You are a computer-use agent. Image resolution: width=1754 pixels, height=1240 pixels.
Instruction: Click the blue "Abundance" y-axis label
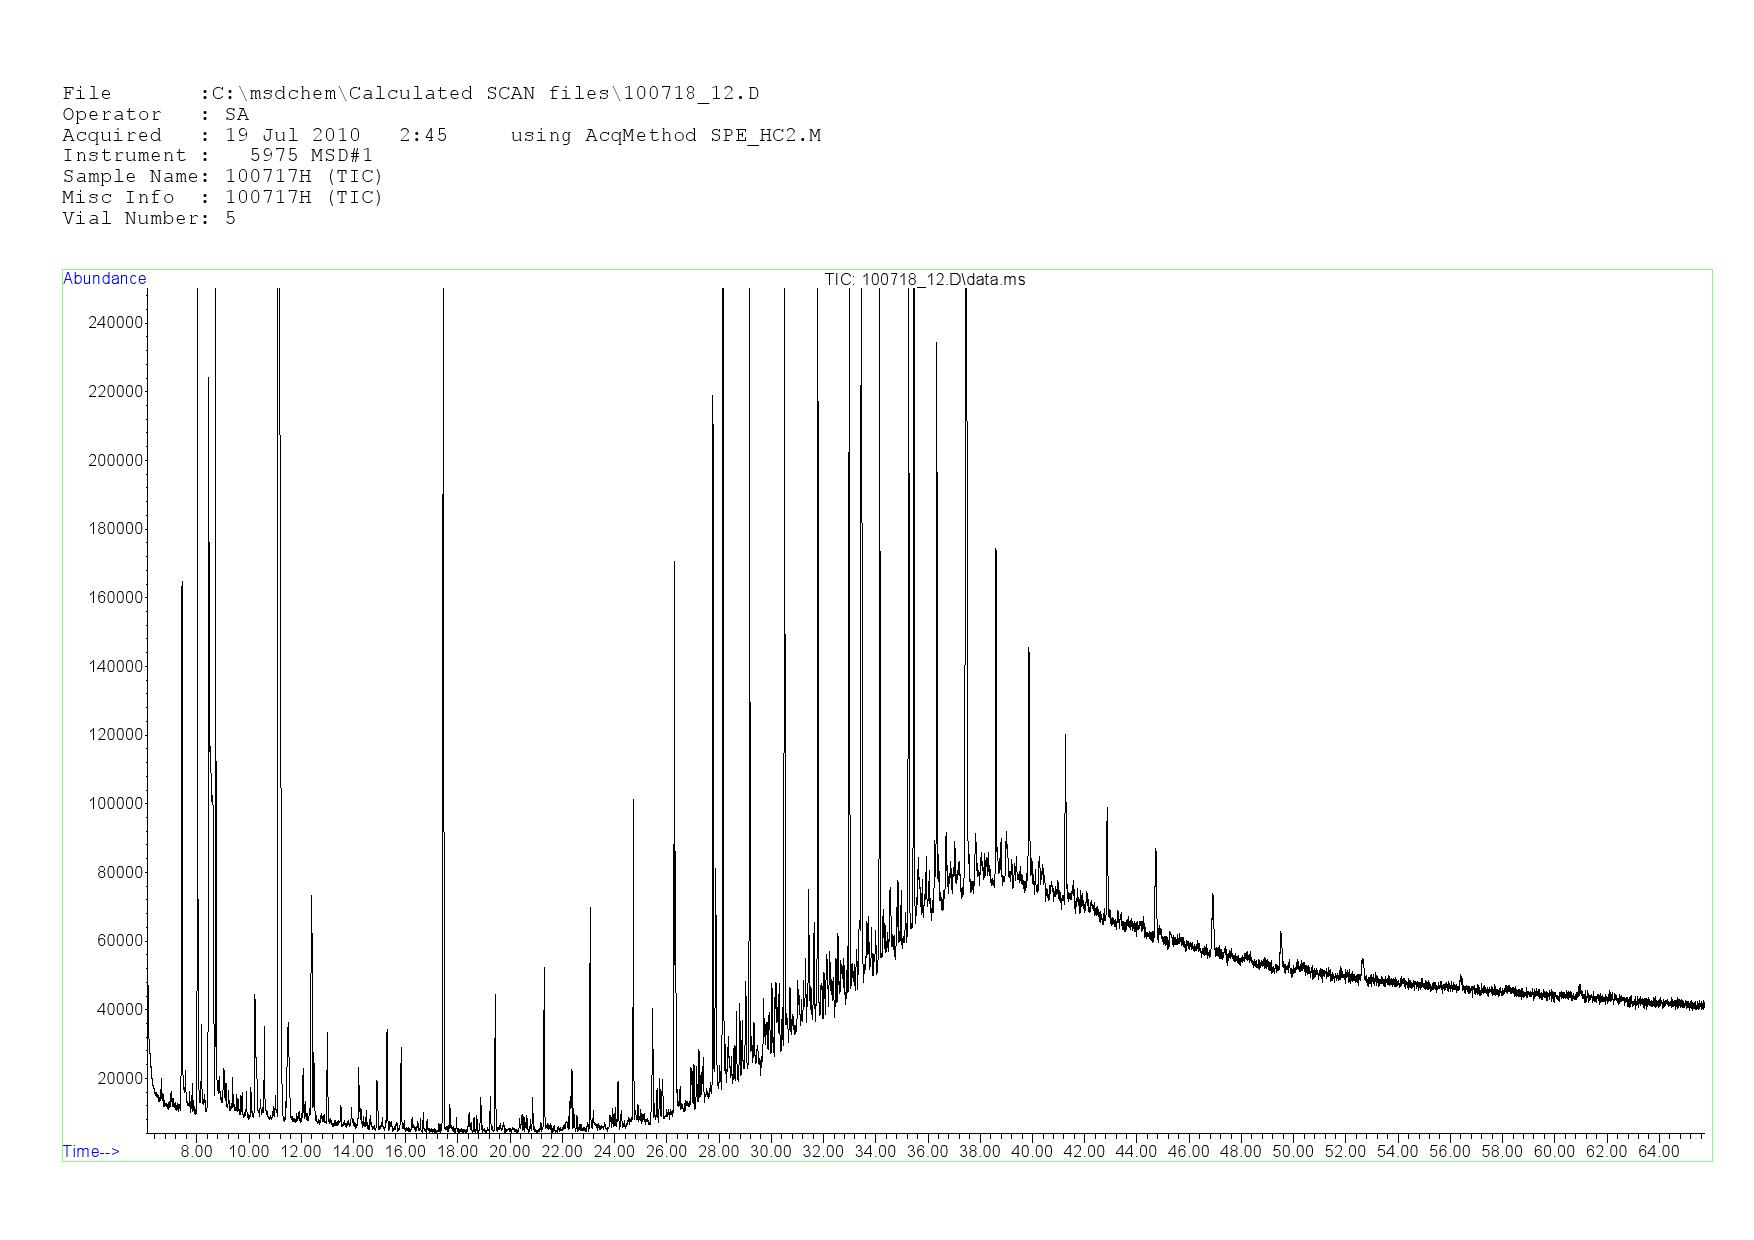(104, 279)
